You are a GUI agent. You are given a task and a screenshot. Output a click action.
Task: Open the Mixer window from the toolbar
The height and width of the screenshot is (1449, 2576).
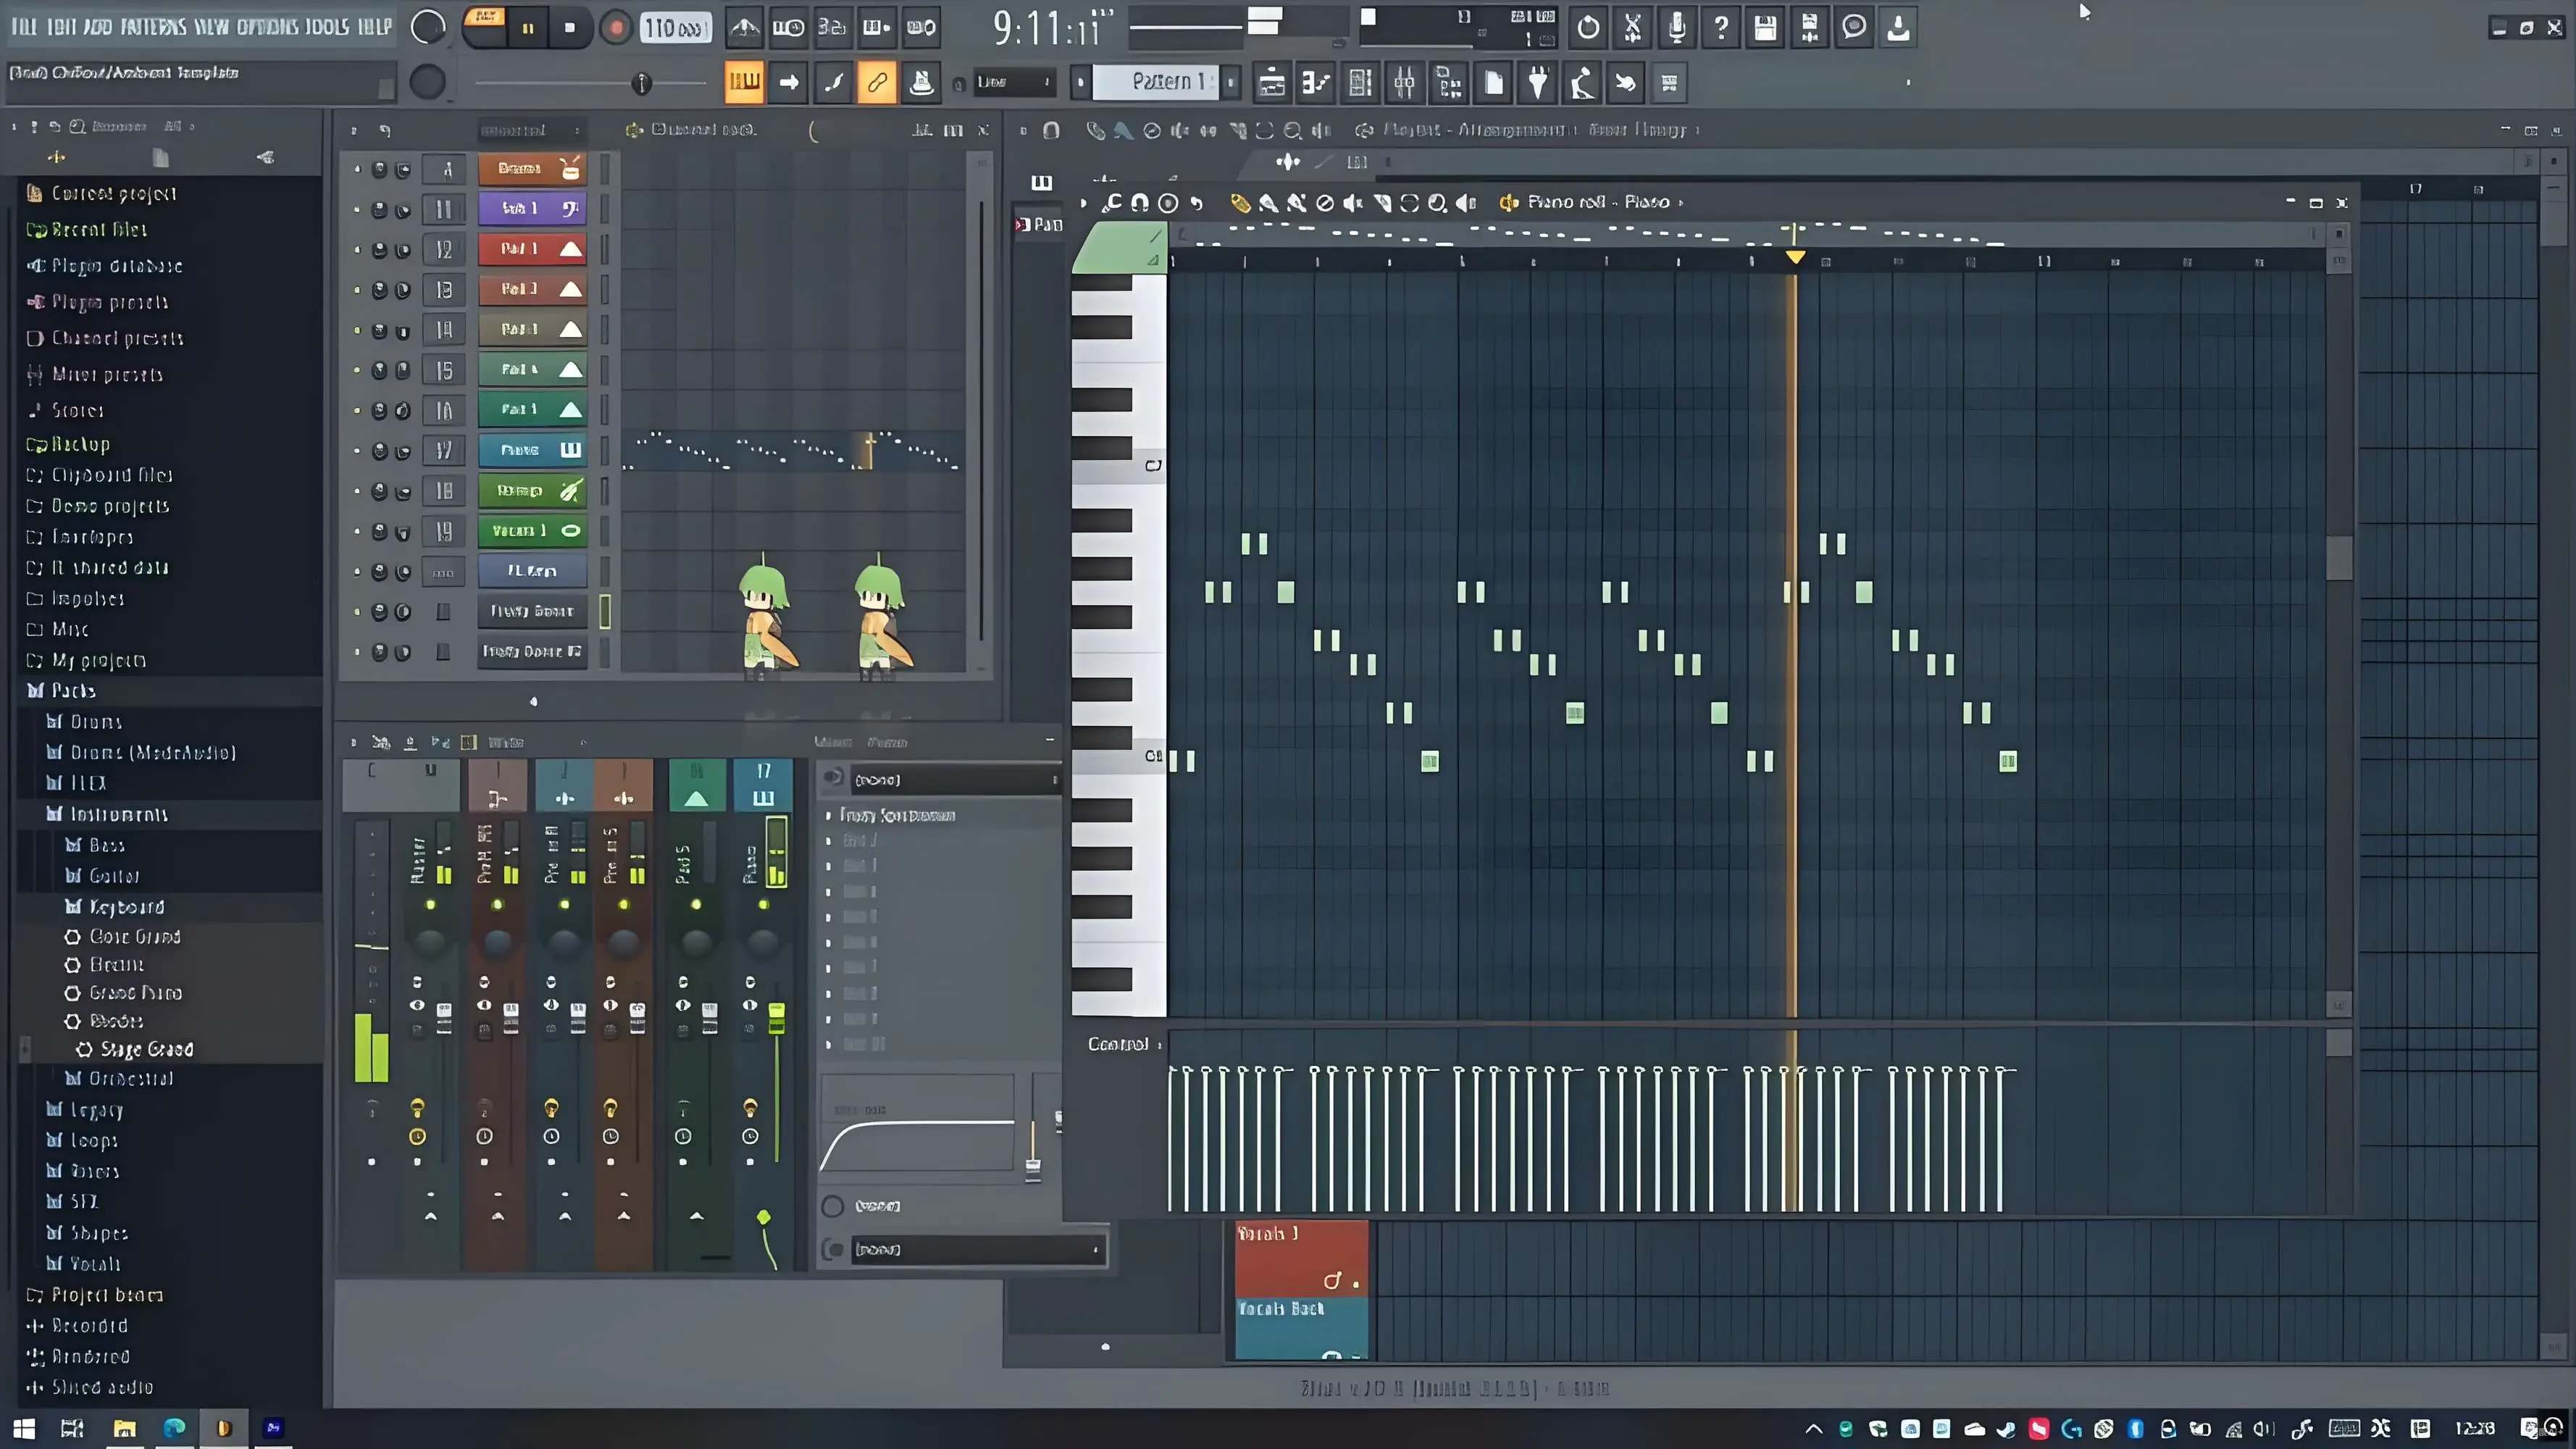[x=1404, y=83]
